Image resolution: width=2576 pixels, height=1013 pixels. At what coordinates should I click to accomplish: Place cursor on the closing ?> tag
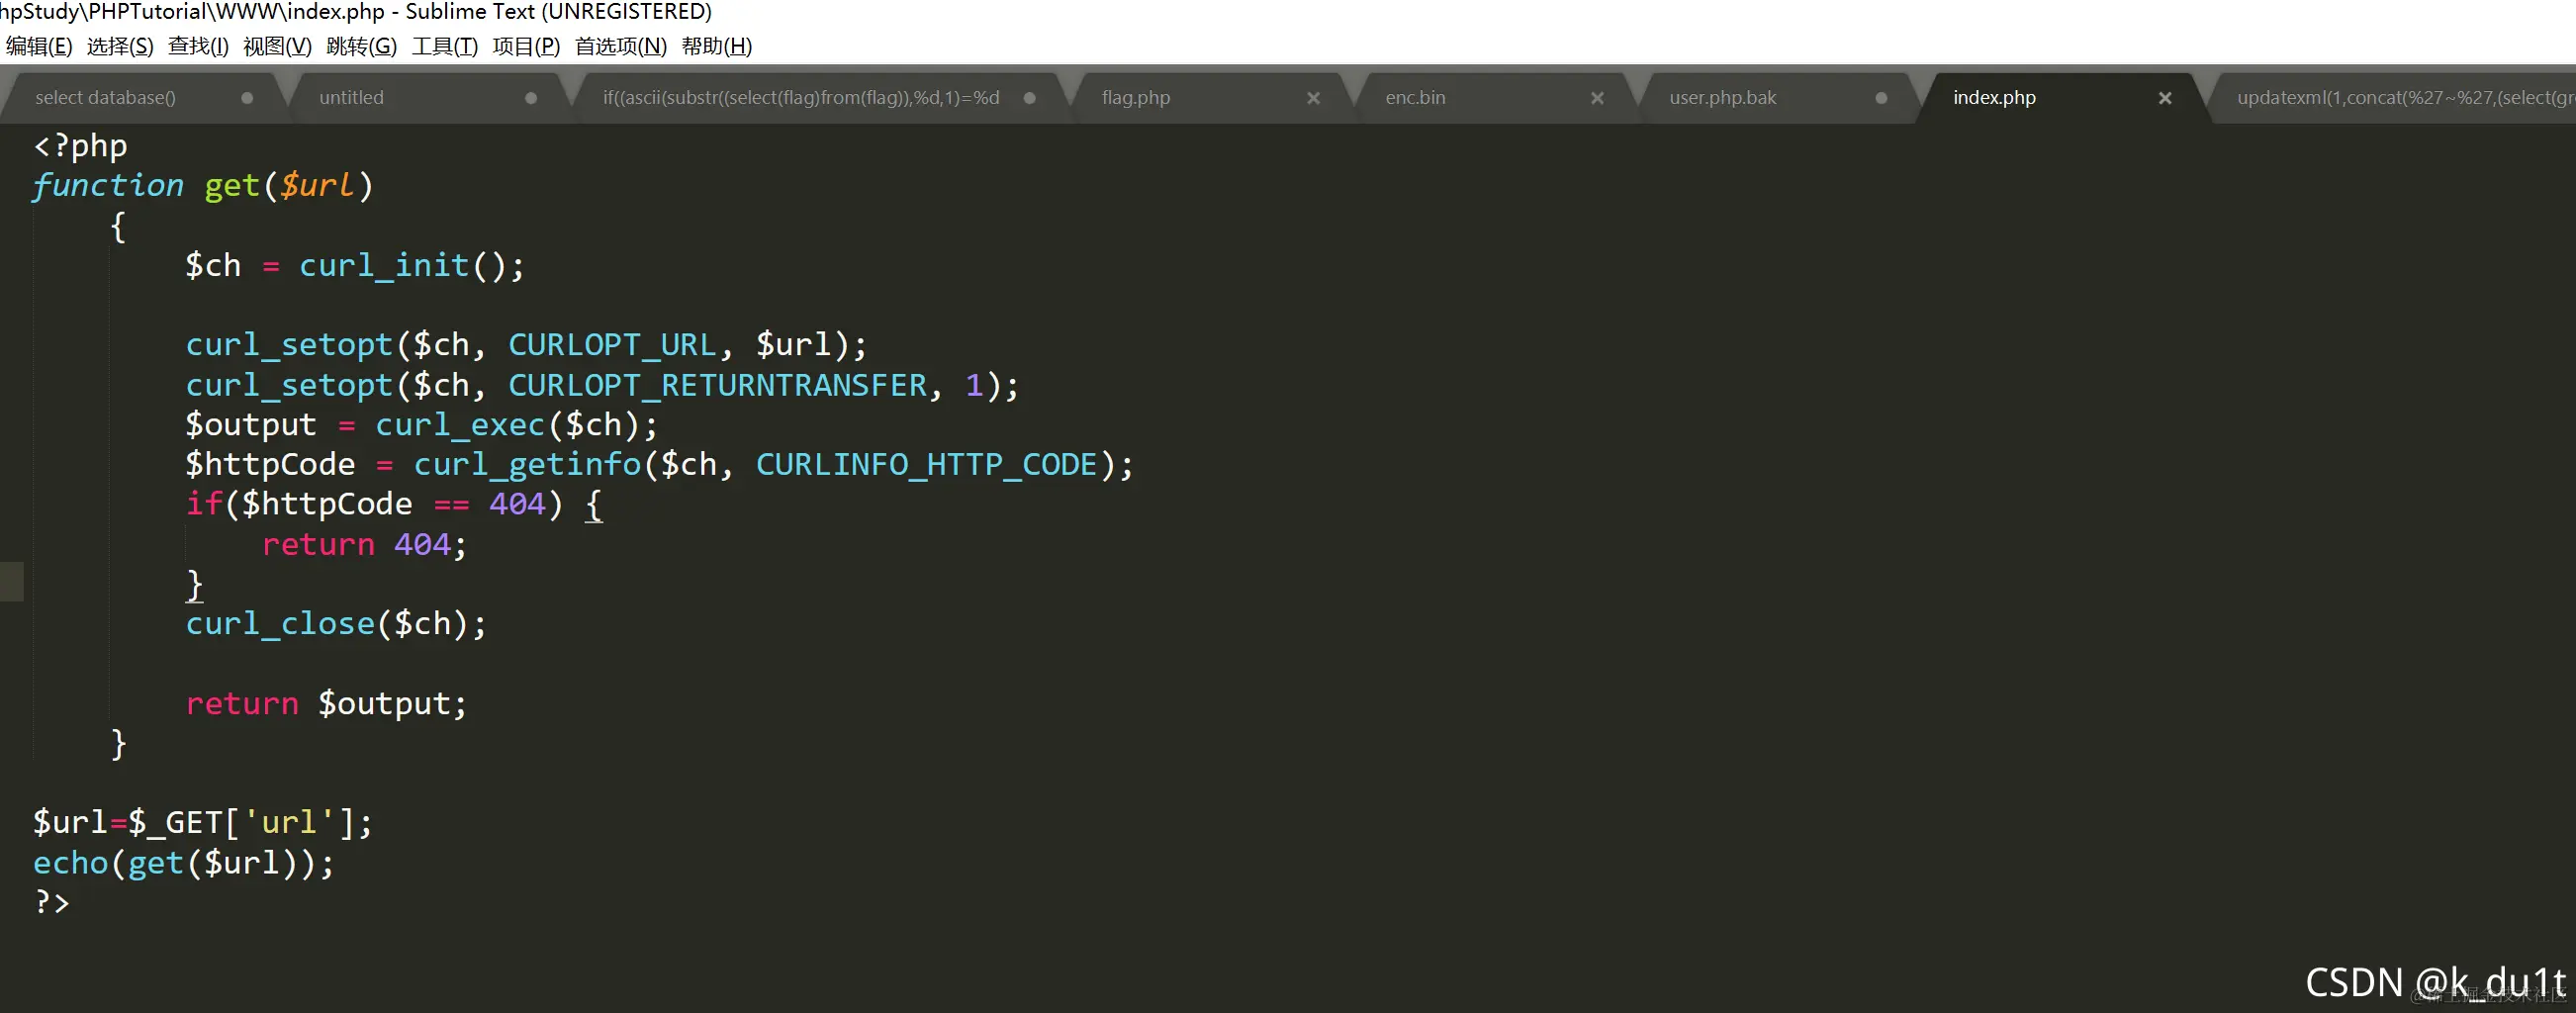(52, 903)
